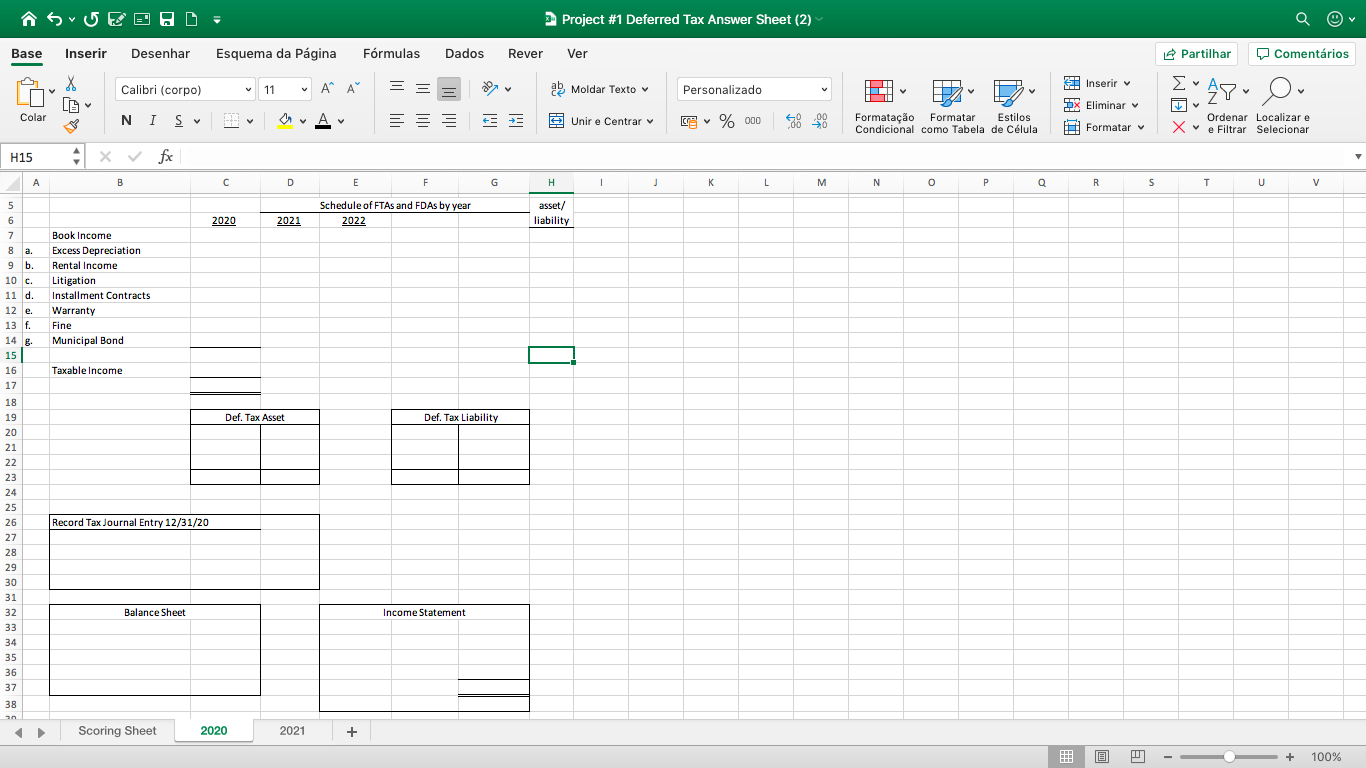1366x768 pixels.
Task: Open Formatação Condicional menu
Action: pos(884,107)
